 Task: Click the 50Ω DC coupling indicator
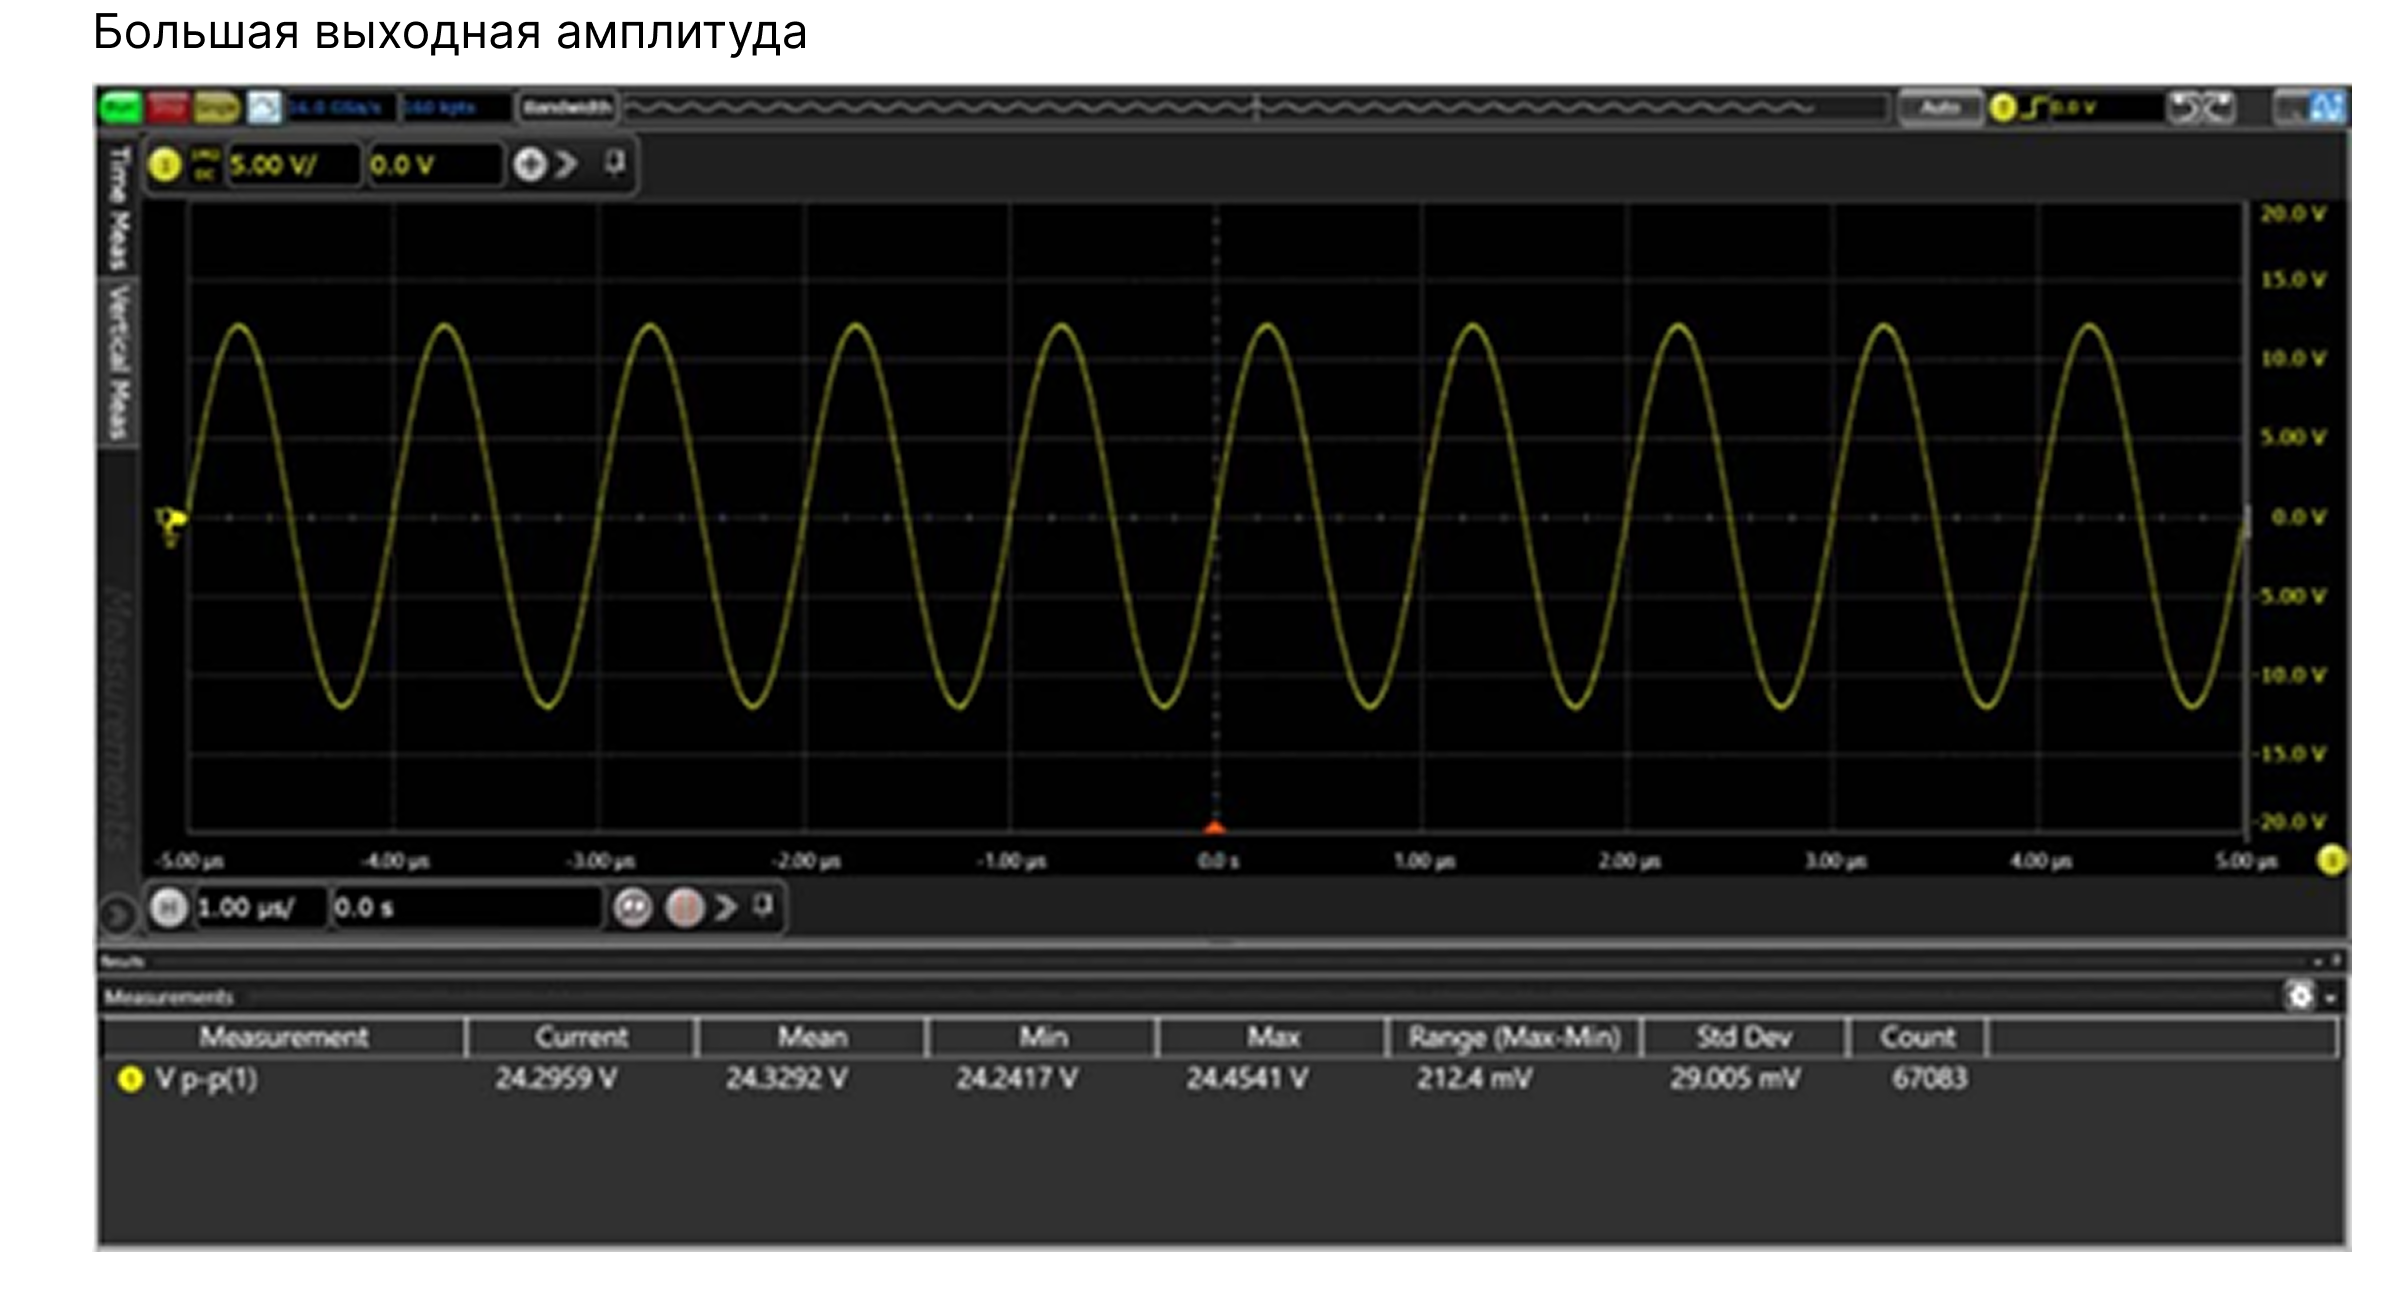(x=204, y=165)
